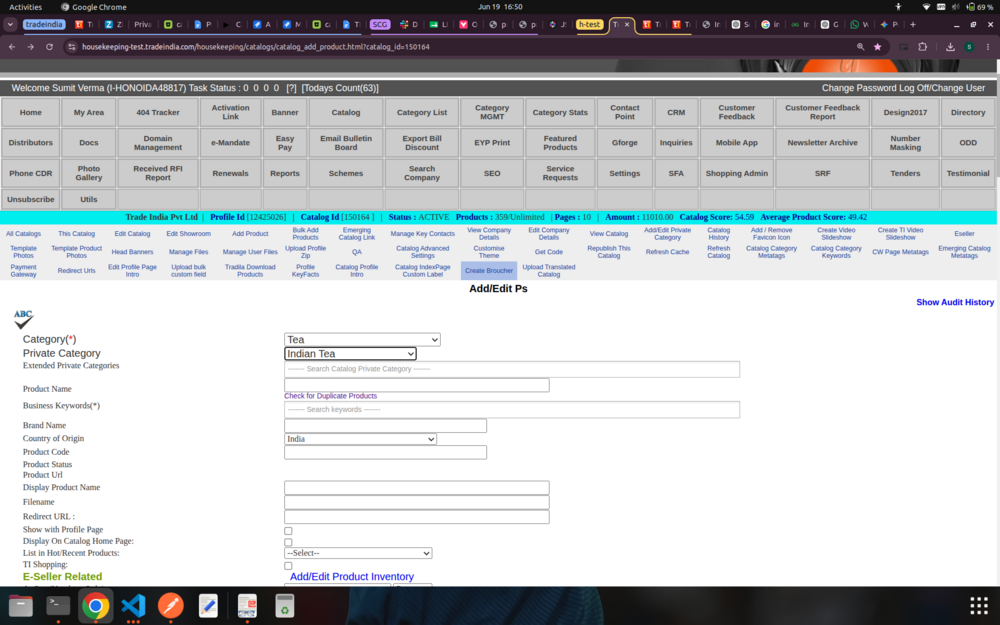Click the Redirect URL input field

point(416,517)
